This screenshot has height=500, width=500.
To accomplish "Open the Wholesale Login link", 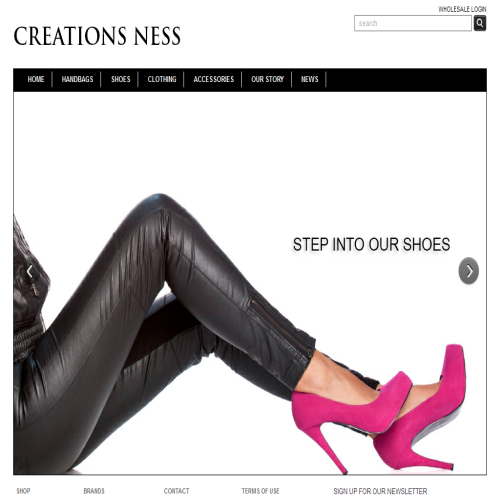I will 462,9.
